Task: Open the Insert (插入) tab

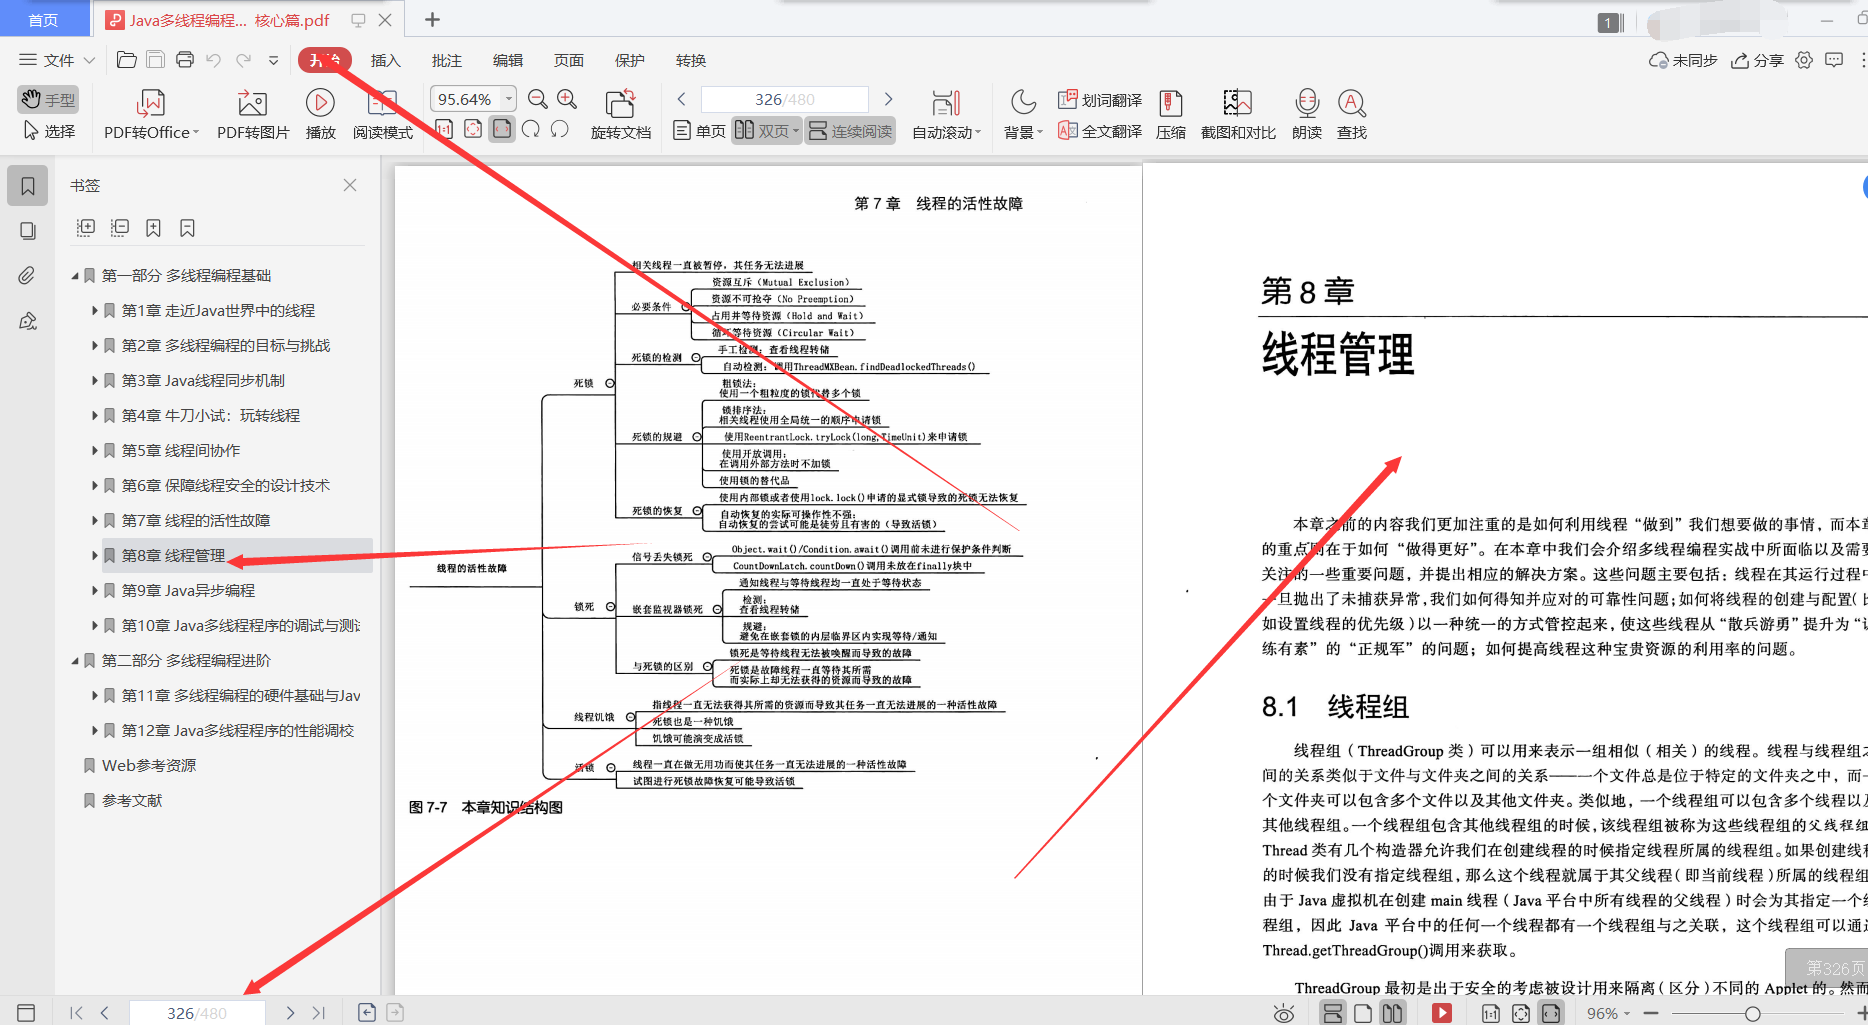Action: tap(385, 60)
